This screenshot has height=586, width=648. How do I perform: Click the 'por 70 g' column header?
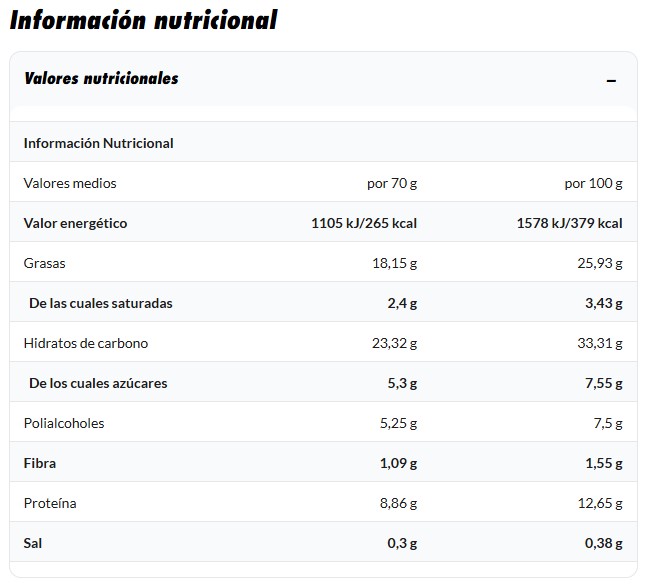[x=392, y=183]
